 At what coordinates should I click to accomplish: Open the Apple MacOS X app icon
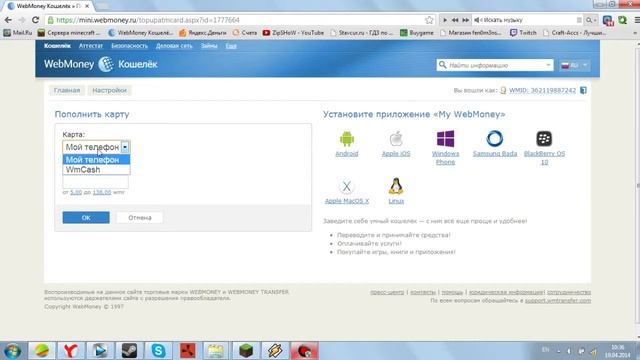coord(347,187)
